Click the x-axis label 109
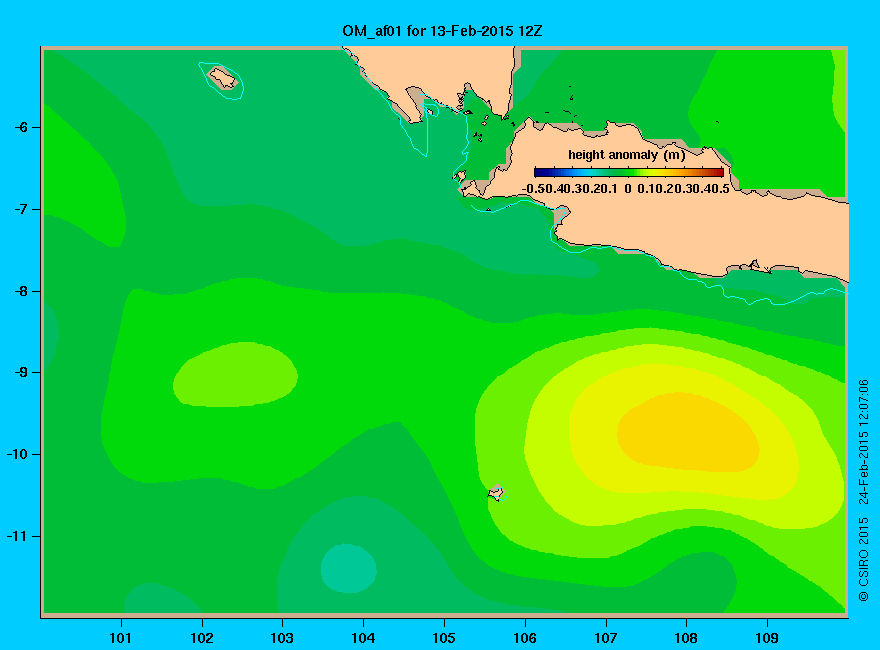Image resolution: width=880 pixels, height=650 pixels. coord(767,638)
